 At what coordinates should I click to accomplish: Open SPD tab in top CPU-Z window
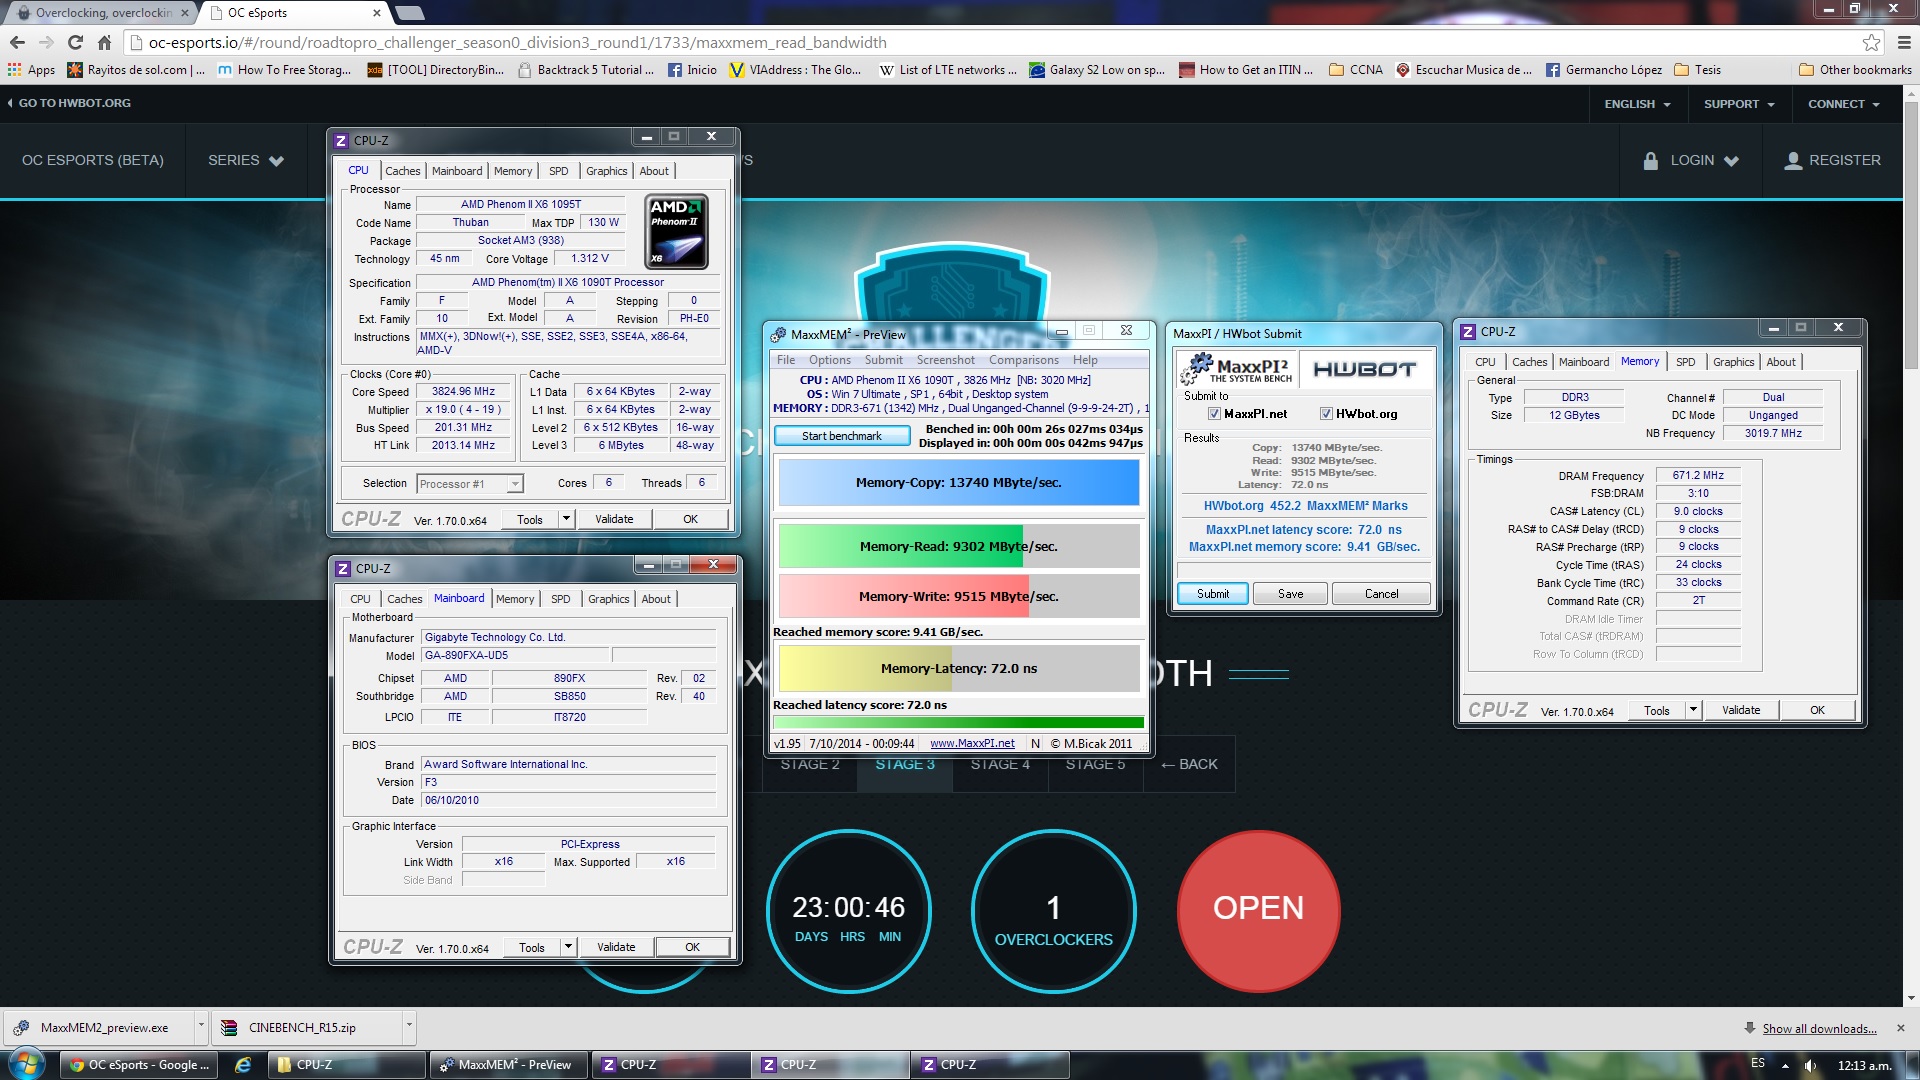[559, 171]
